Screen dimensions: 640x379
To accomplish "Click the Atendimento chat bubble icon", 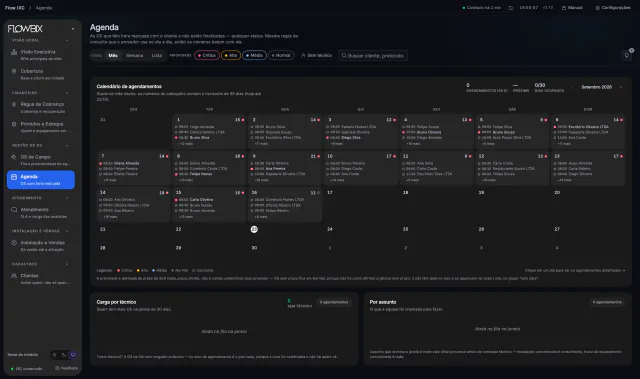I will (14, 210).
